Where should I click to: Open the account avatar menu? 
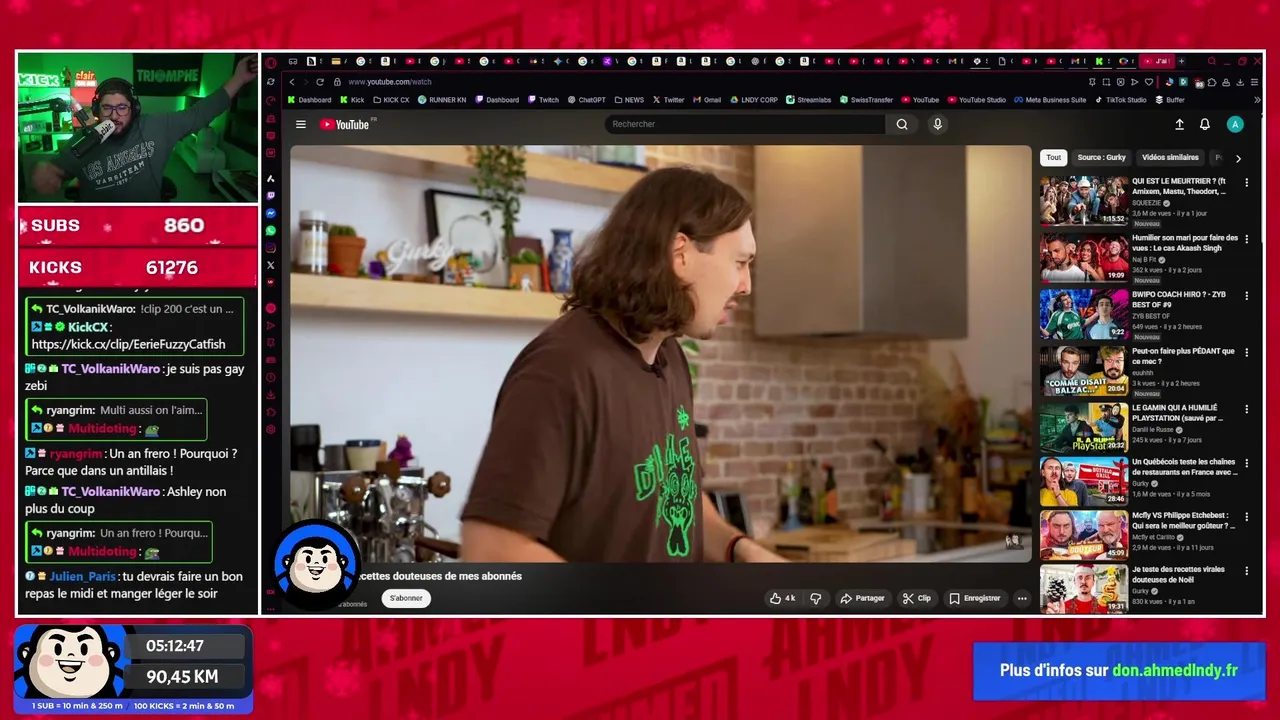1235,124
